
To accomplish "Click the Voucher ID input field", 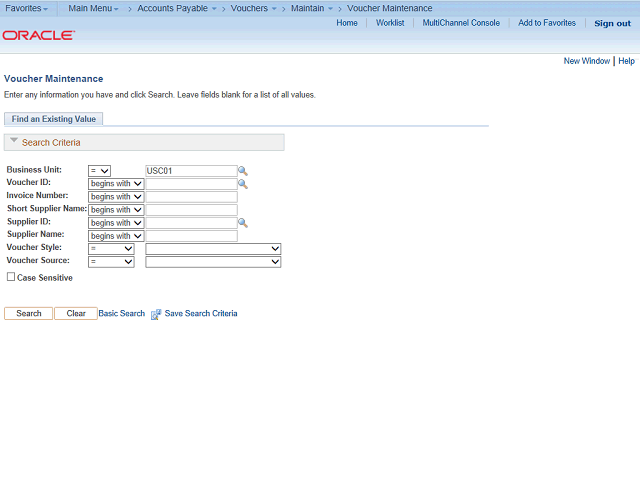I will click(x=191, y=184).
